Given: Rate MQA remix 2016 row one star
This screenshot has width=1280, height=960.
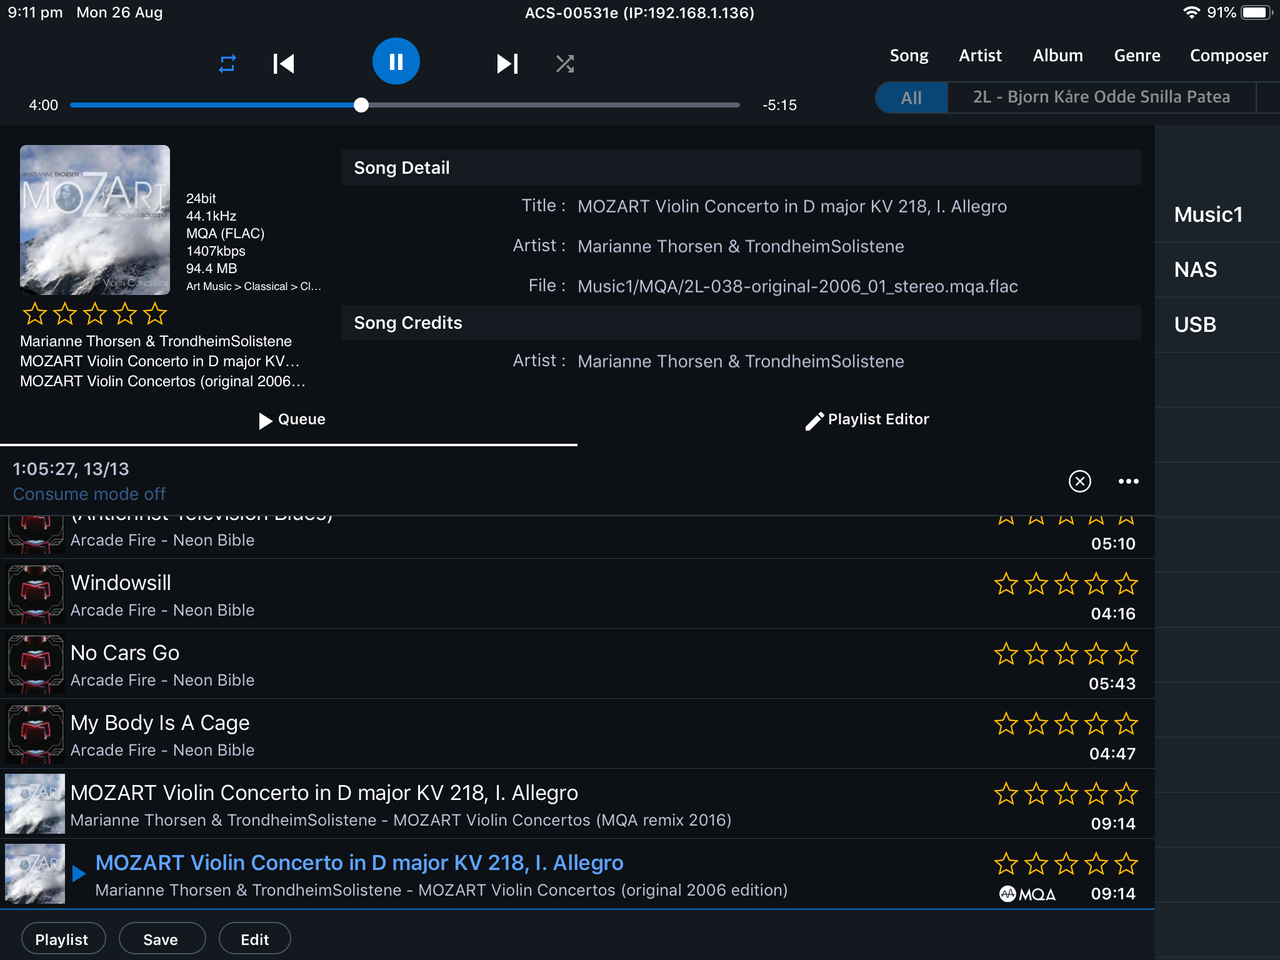Looking at the screenshot, I should 1006,794.
